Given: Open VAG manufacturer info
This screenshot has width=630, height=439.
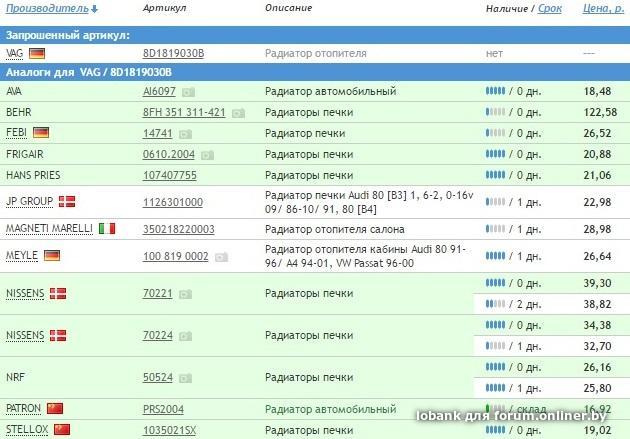Looking at the screenshot, I should (14, 53).
